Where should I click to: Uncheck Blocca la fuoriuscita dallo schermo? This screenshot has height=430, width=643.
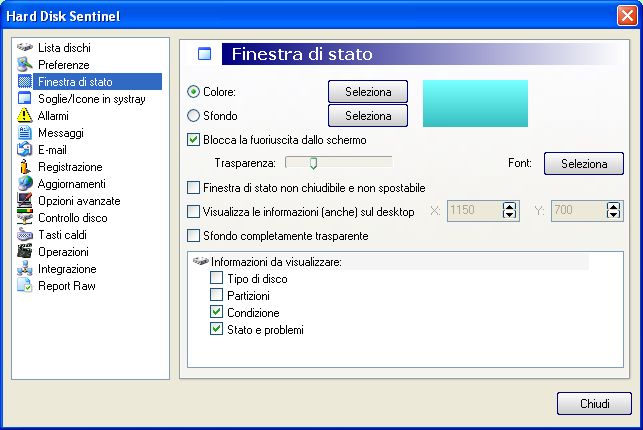tap(193, 140)
